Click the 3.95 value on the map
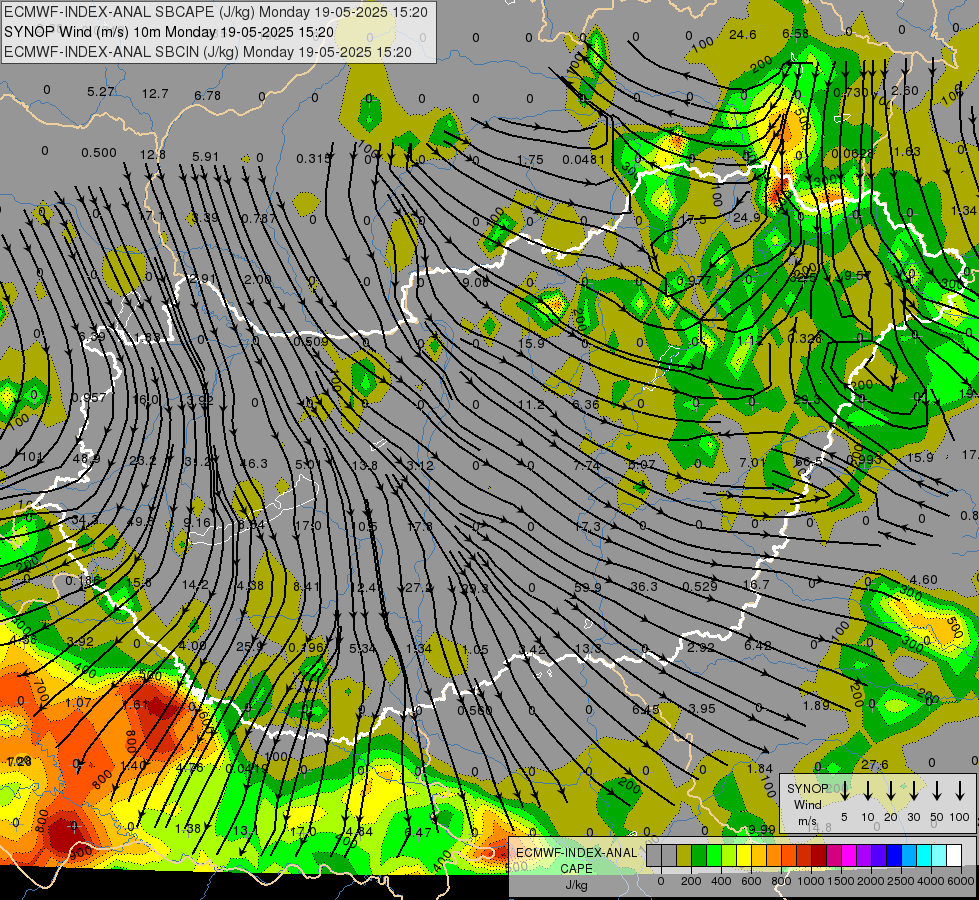Screen dimensions: 979x900 click(x=702, y=708)
